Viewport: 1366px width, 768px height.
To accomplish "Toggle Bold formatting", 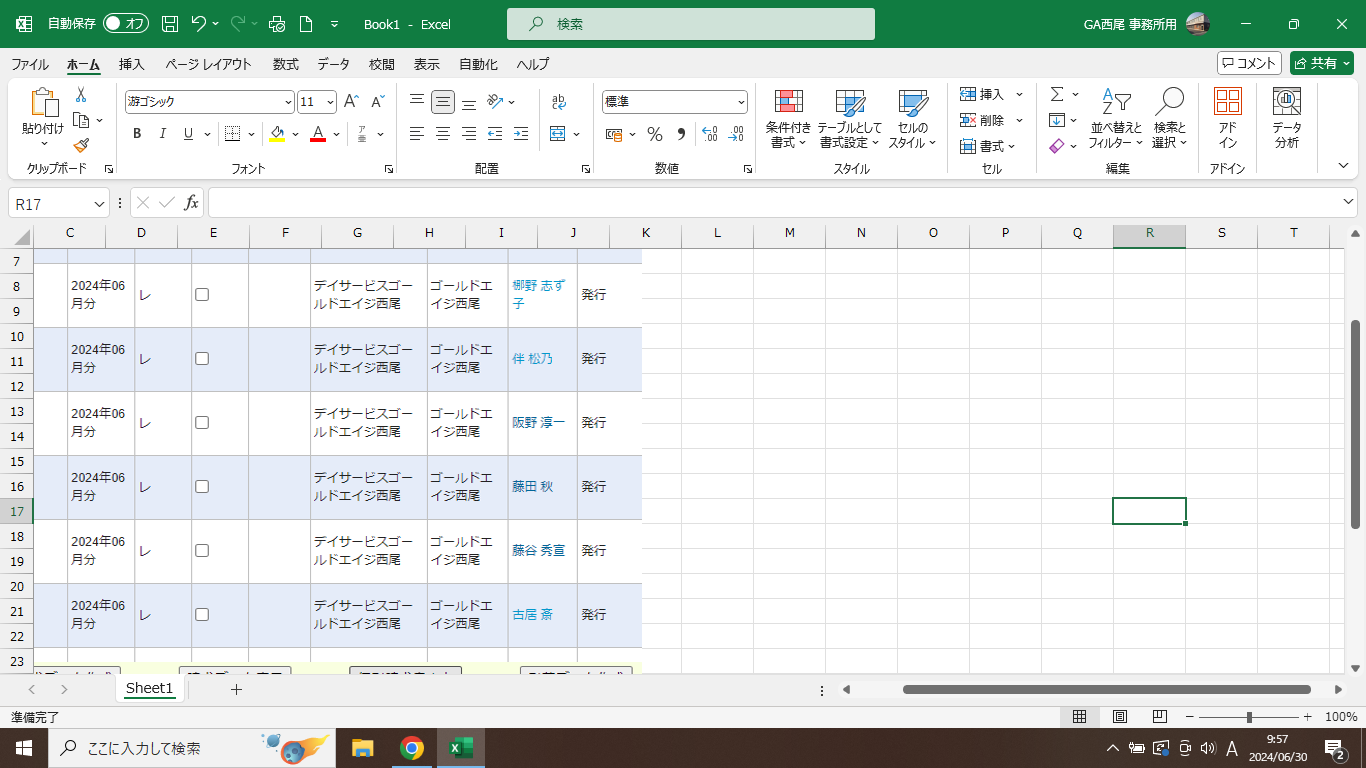I will pyautogui.click(x=137, y=134).
